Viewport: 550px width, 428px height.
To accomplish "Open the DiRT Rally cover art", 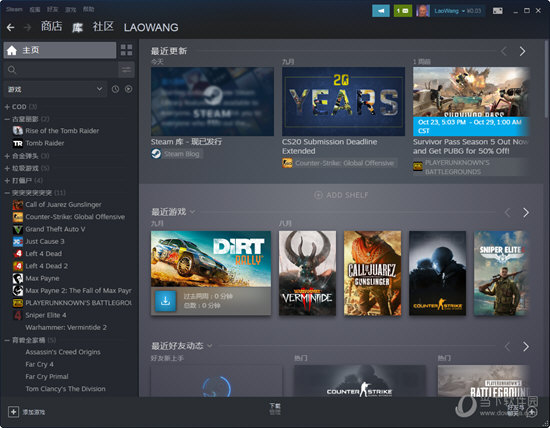I will pyautogui.click(x=211, y=259).
